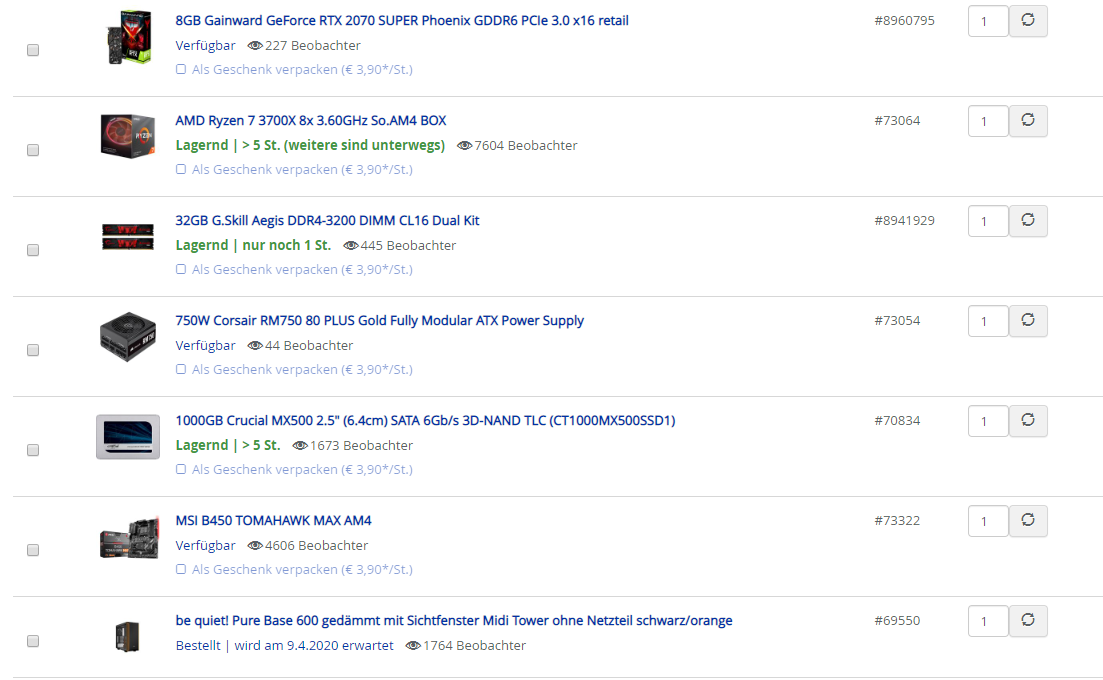The image size is (1103, 680).
Task: Click eye icon beside 227 Beobachter
Action: coord(255,46)
